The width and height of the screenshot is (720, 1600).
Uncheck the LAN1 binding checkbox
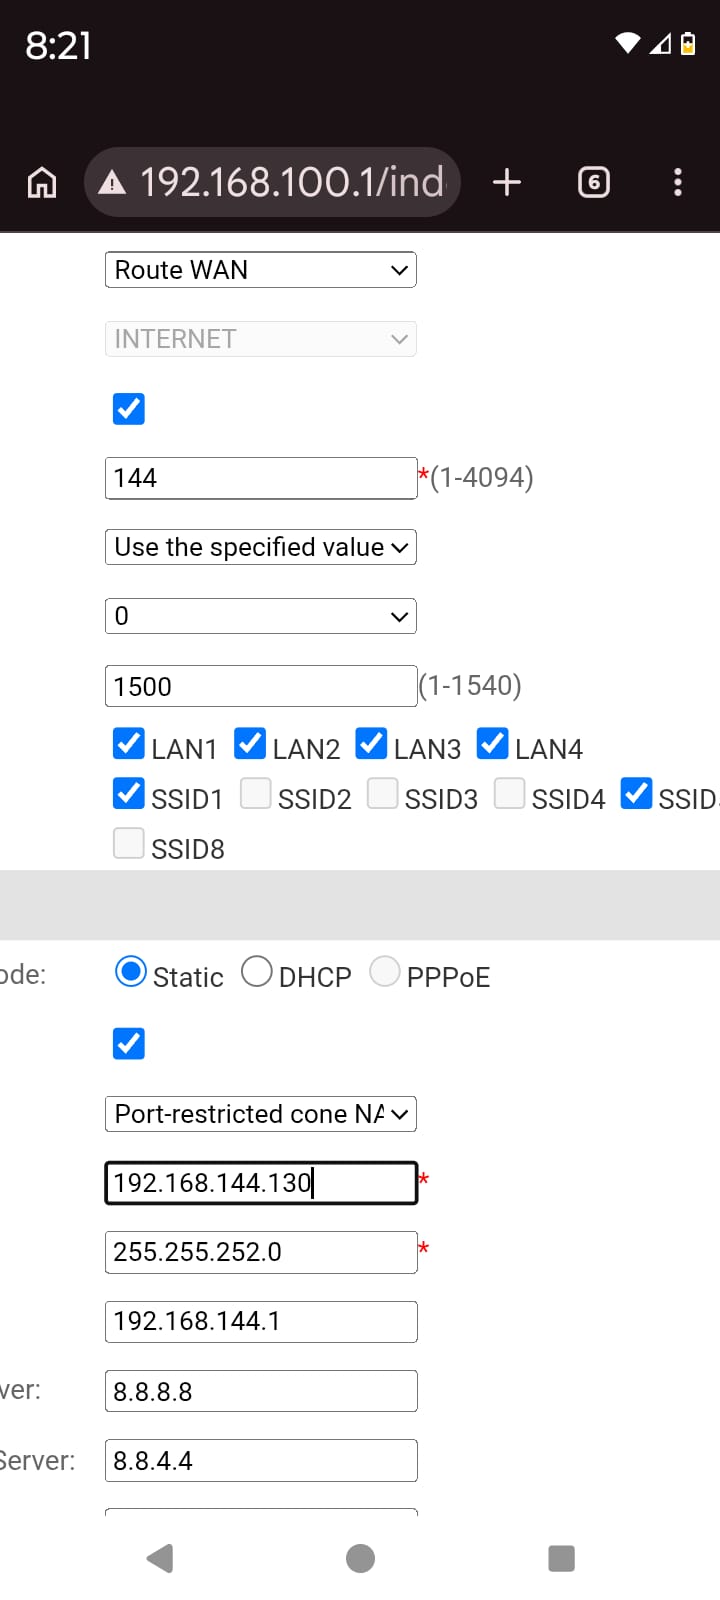[129, 744]
